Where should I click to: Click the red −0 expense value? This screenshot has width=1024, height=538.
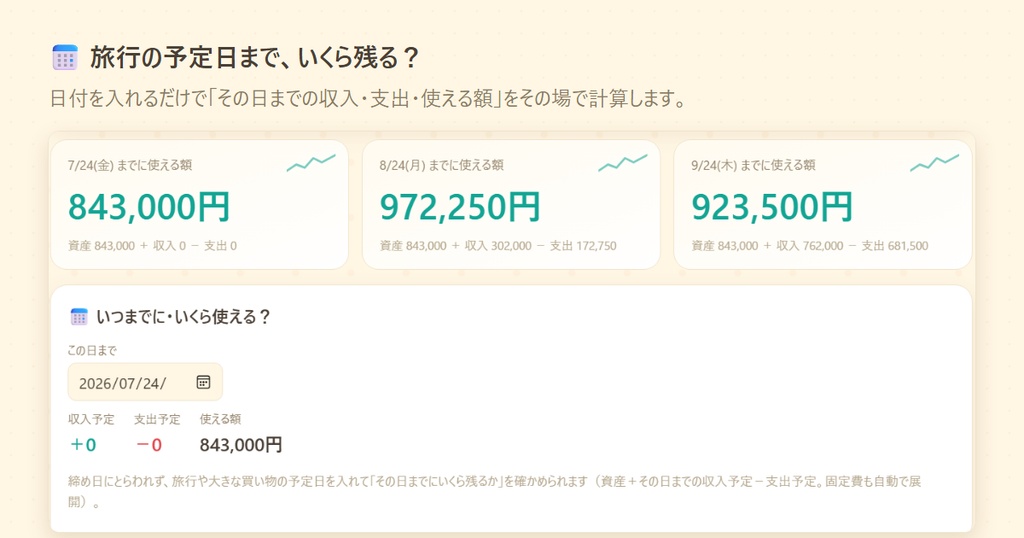click(149, 445)
